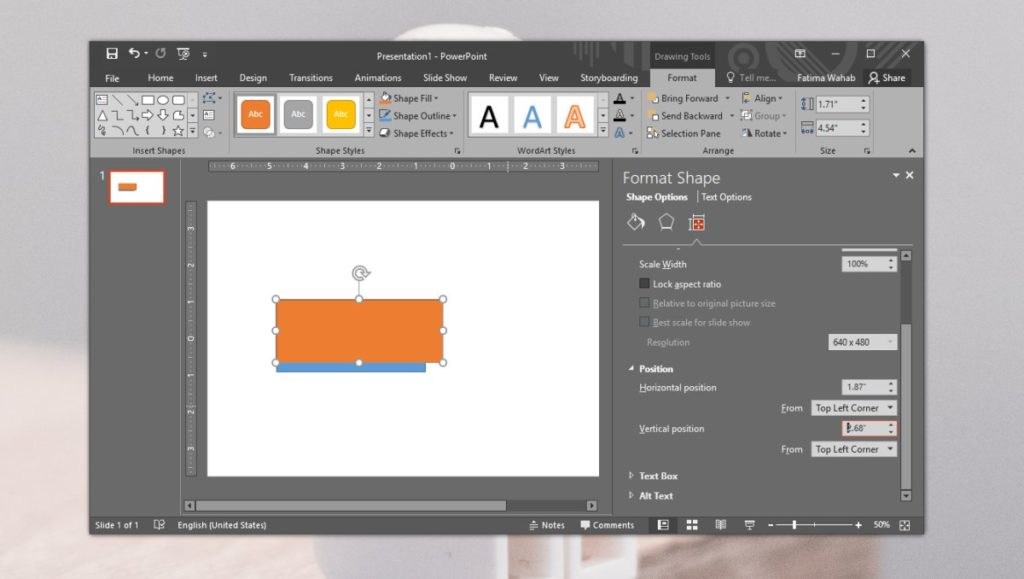Switch to the Text Options tab
This screenshot has height=579, width=1024.
(x=725, y=197)
